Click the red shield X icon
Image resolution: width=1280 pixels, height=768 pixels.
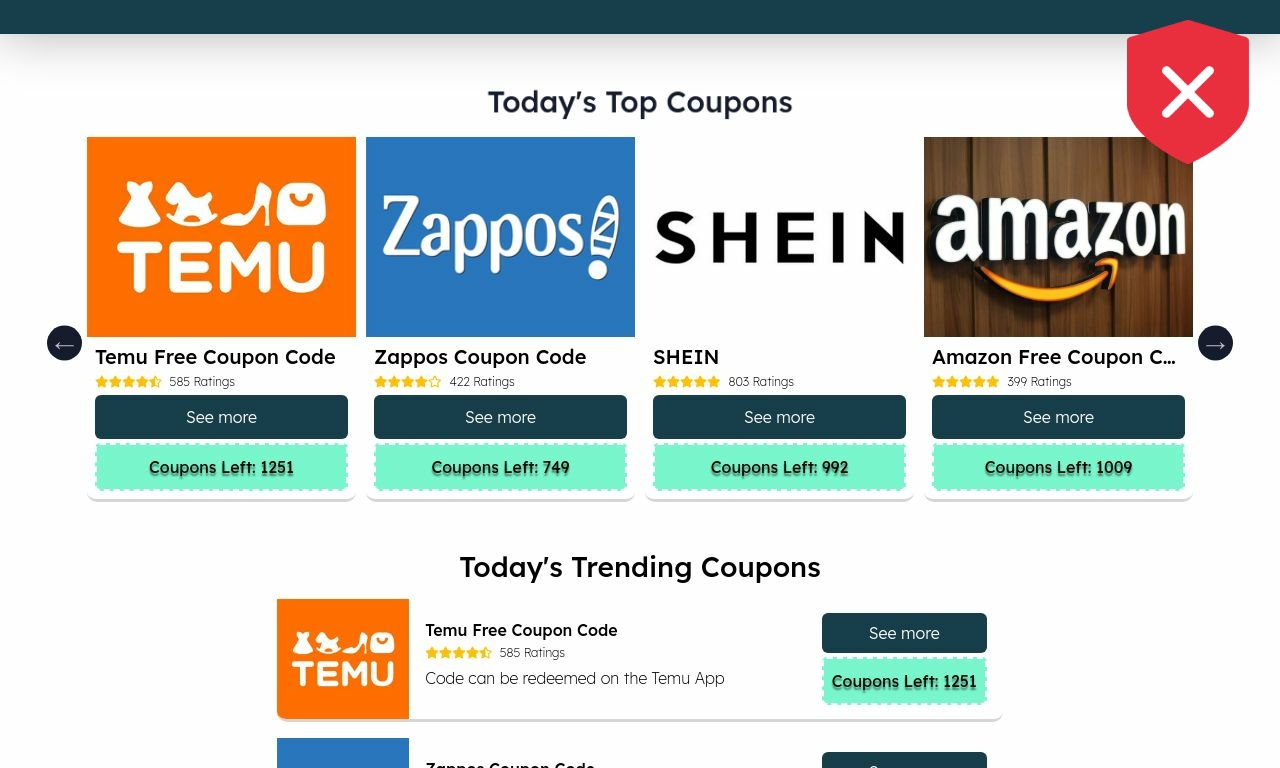1188,91
